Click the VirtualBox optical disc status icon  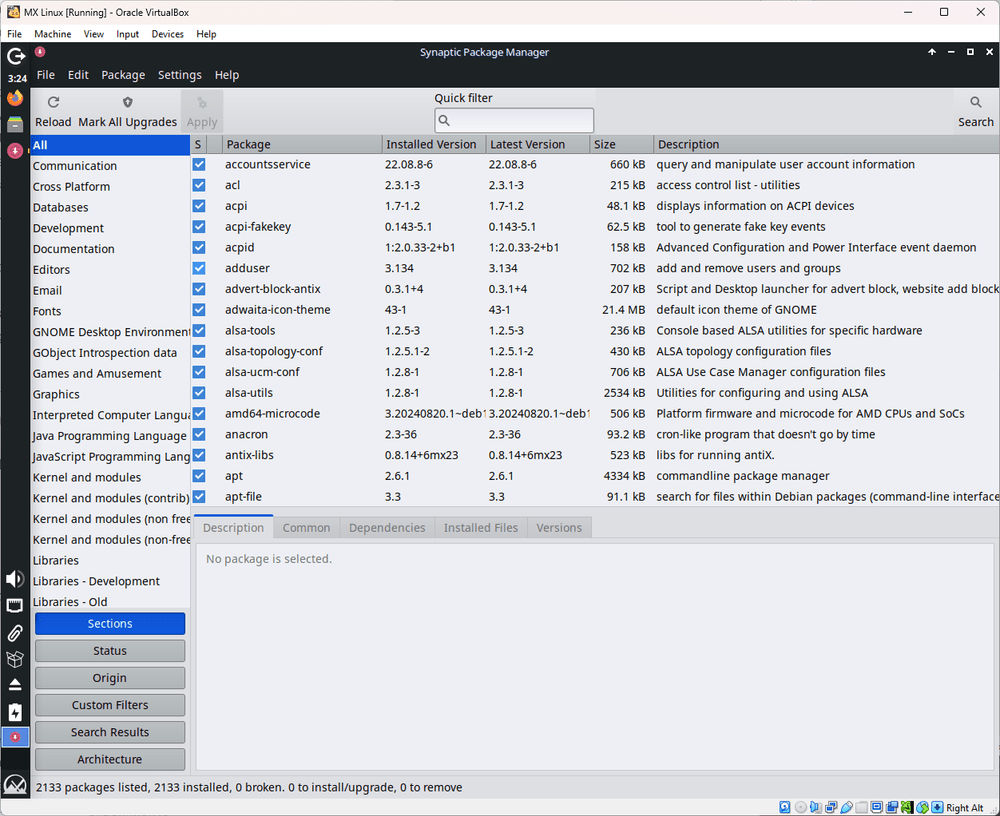[x=800, y=807]
